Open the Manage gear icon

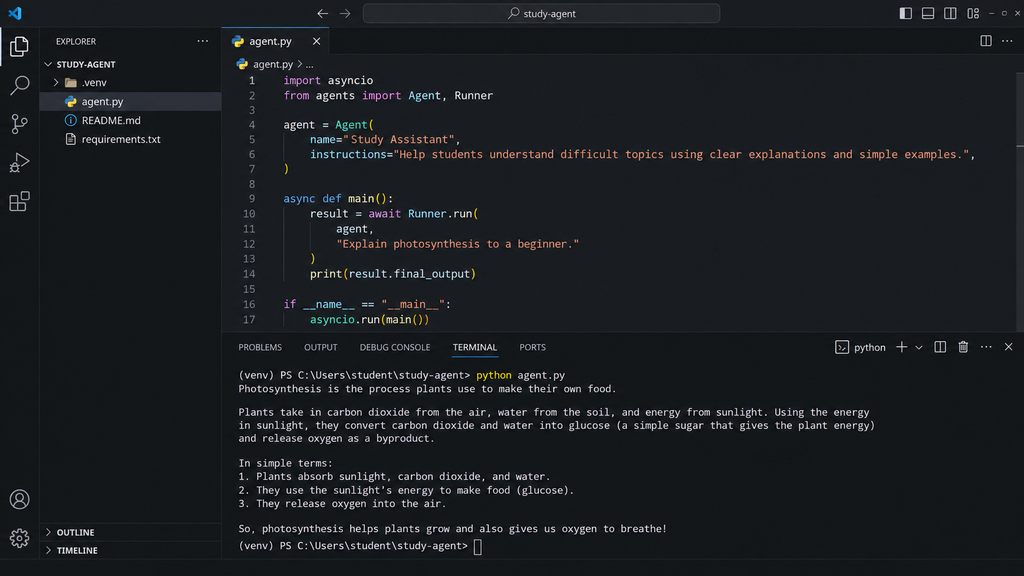click(x=20, y=538)
